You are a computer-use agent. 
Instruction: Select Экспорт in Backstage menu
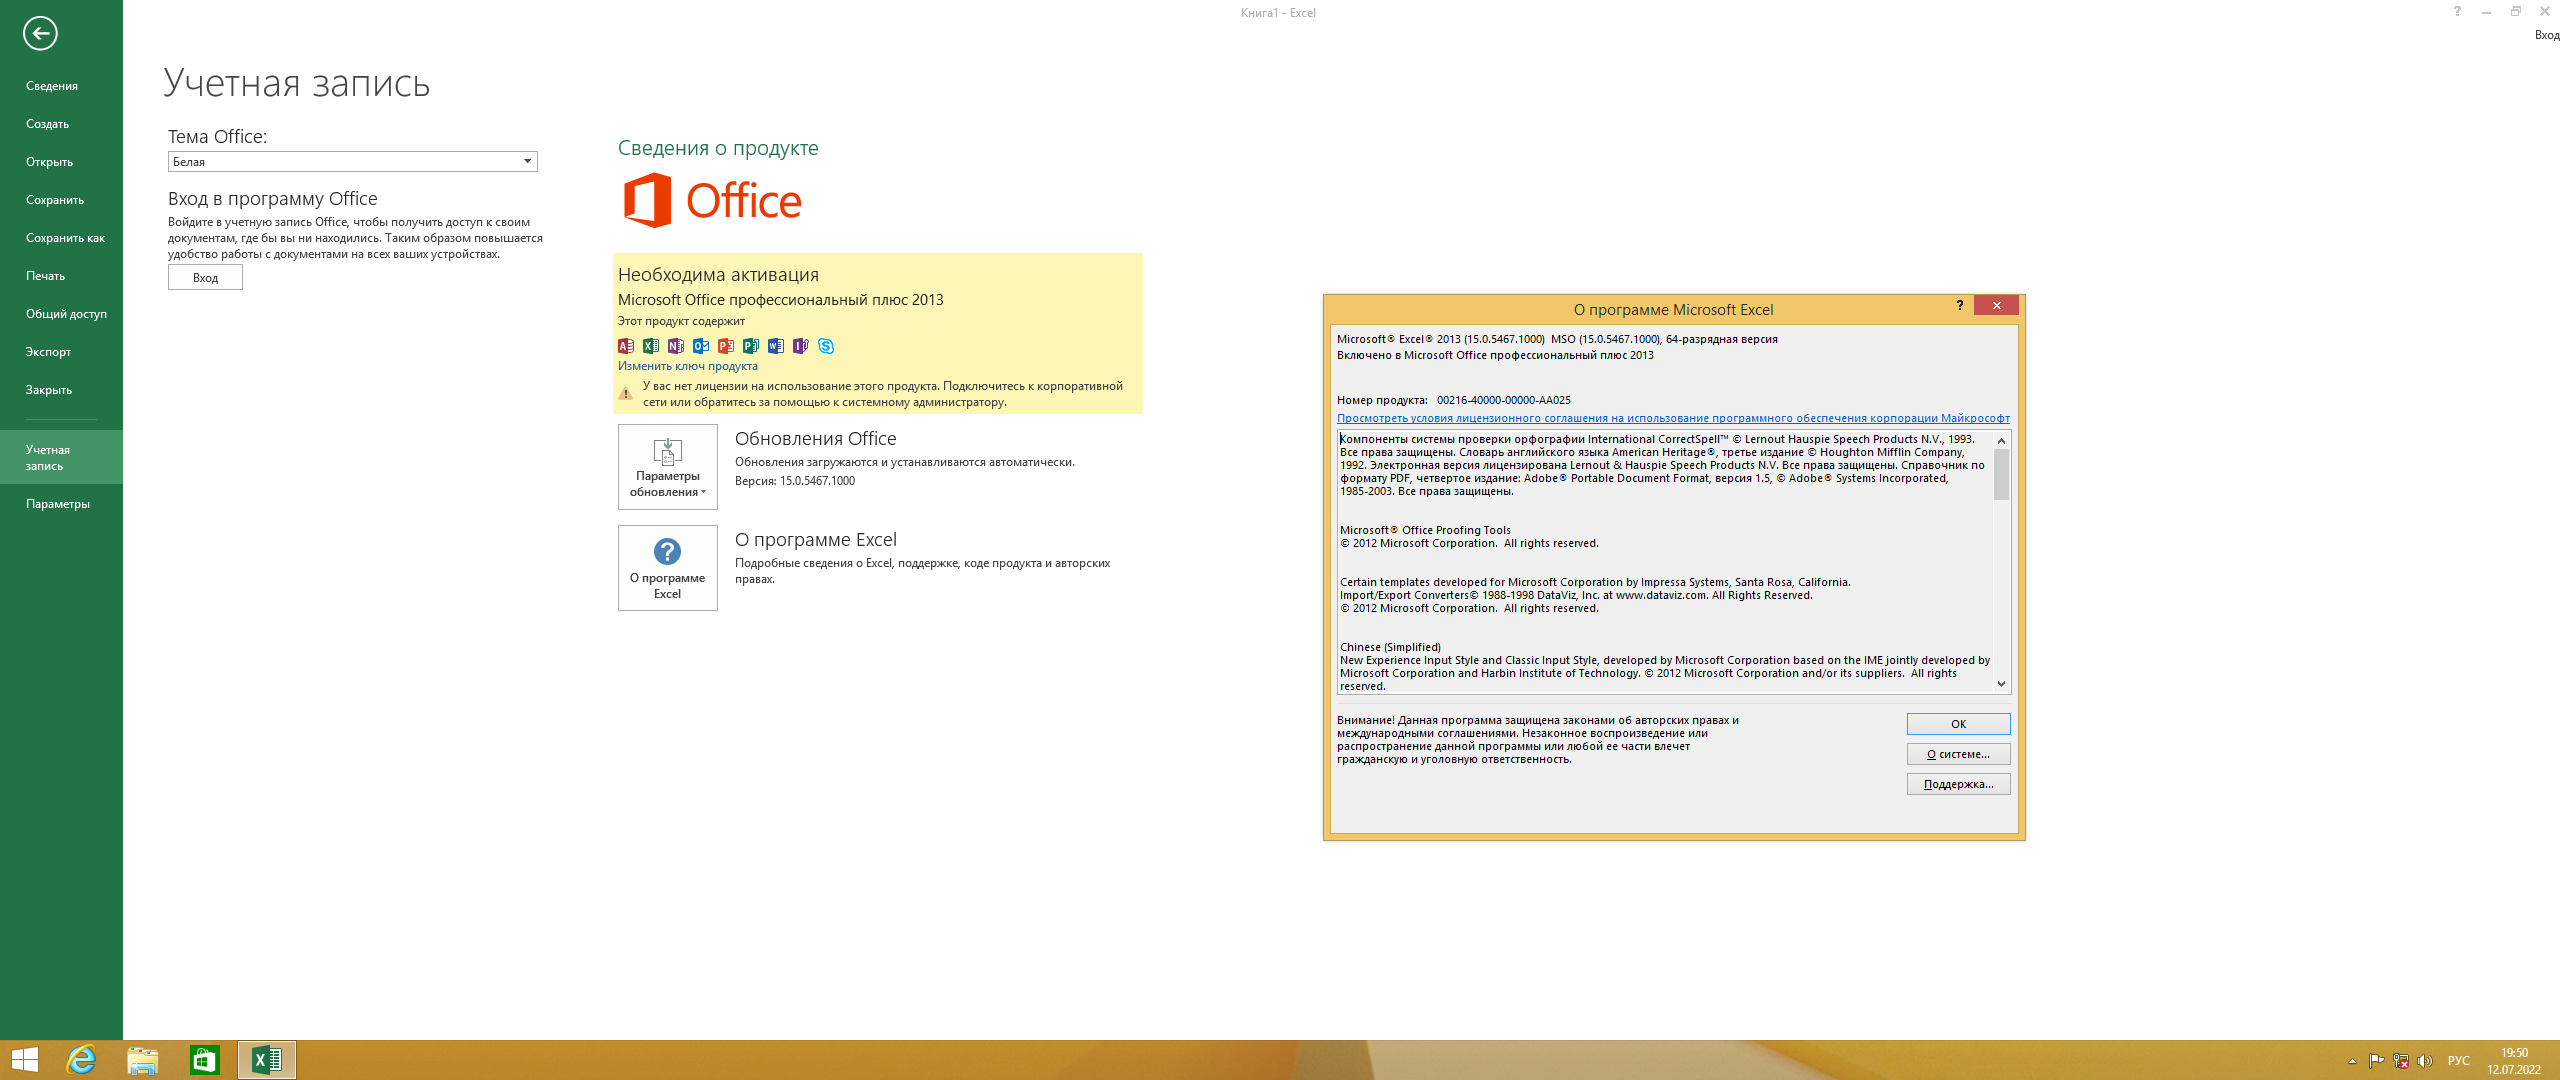click(x=61, y=352)
